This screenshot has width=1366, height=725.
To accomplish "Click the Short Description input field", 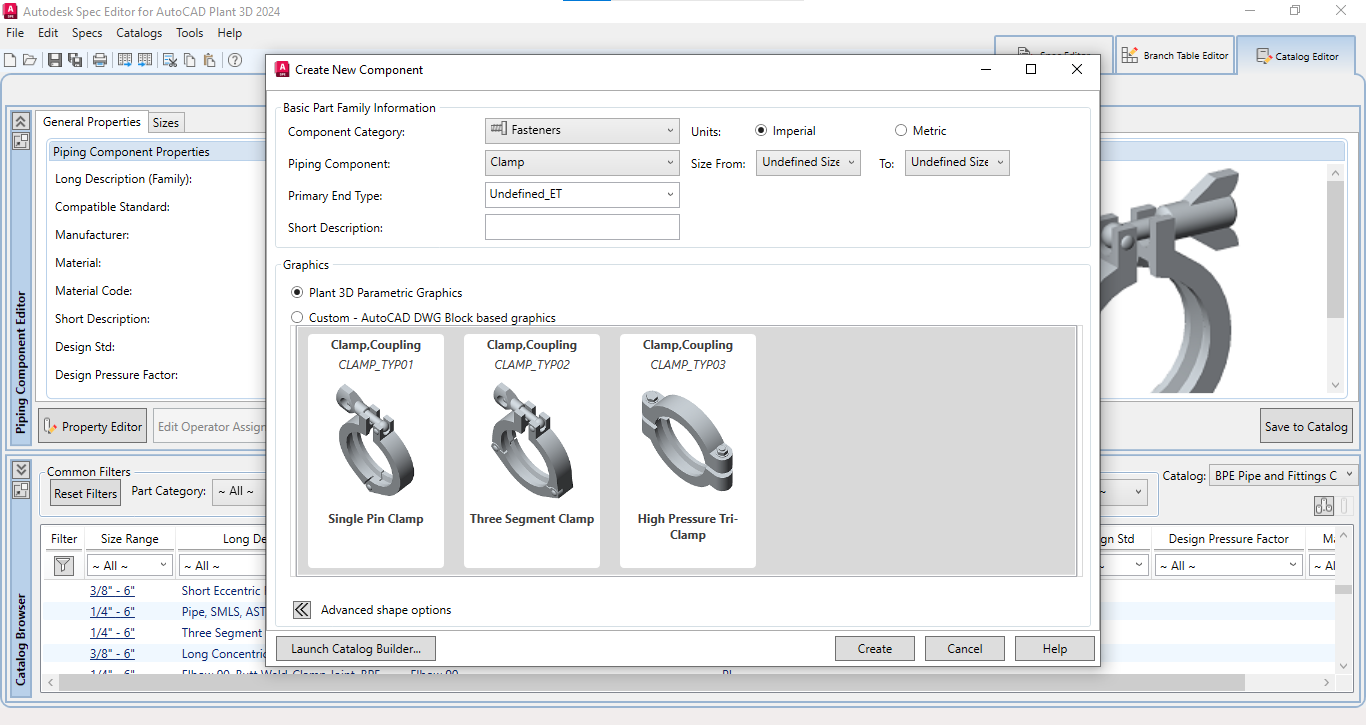I will (x=582, y=227).
